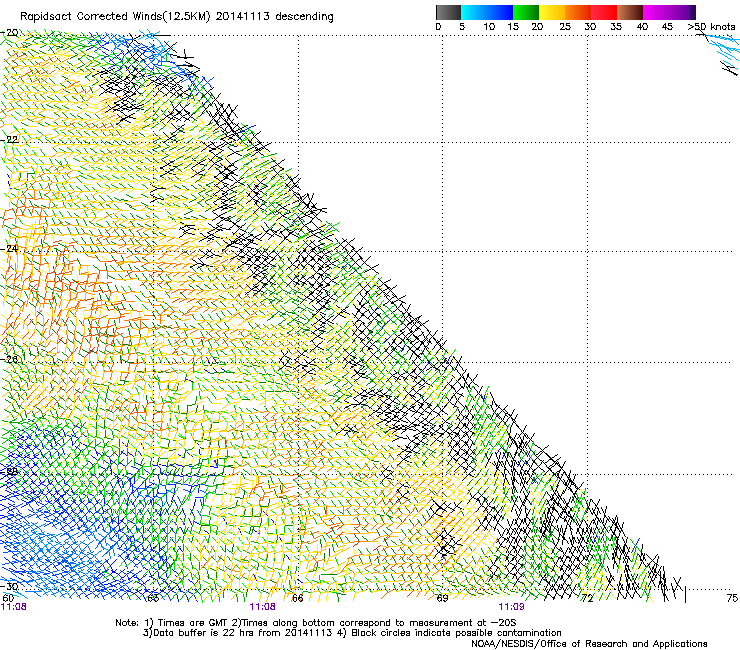Click the '-30' latitude label
This screenshot has height=650, width=740.
10,586
